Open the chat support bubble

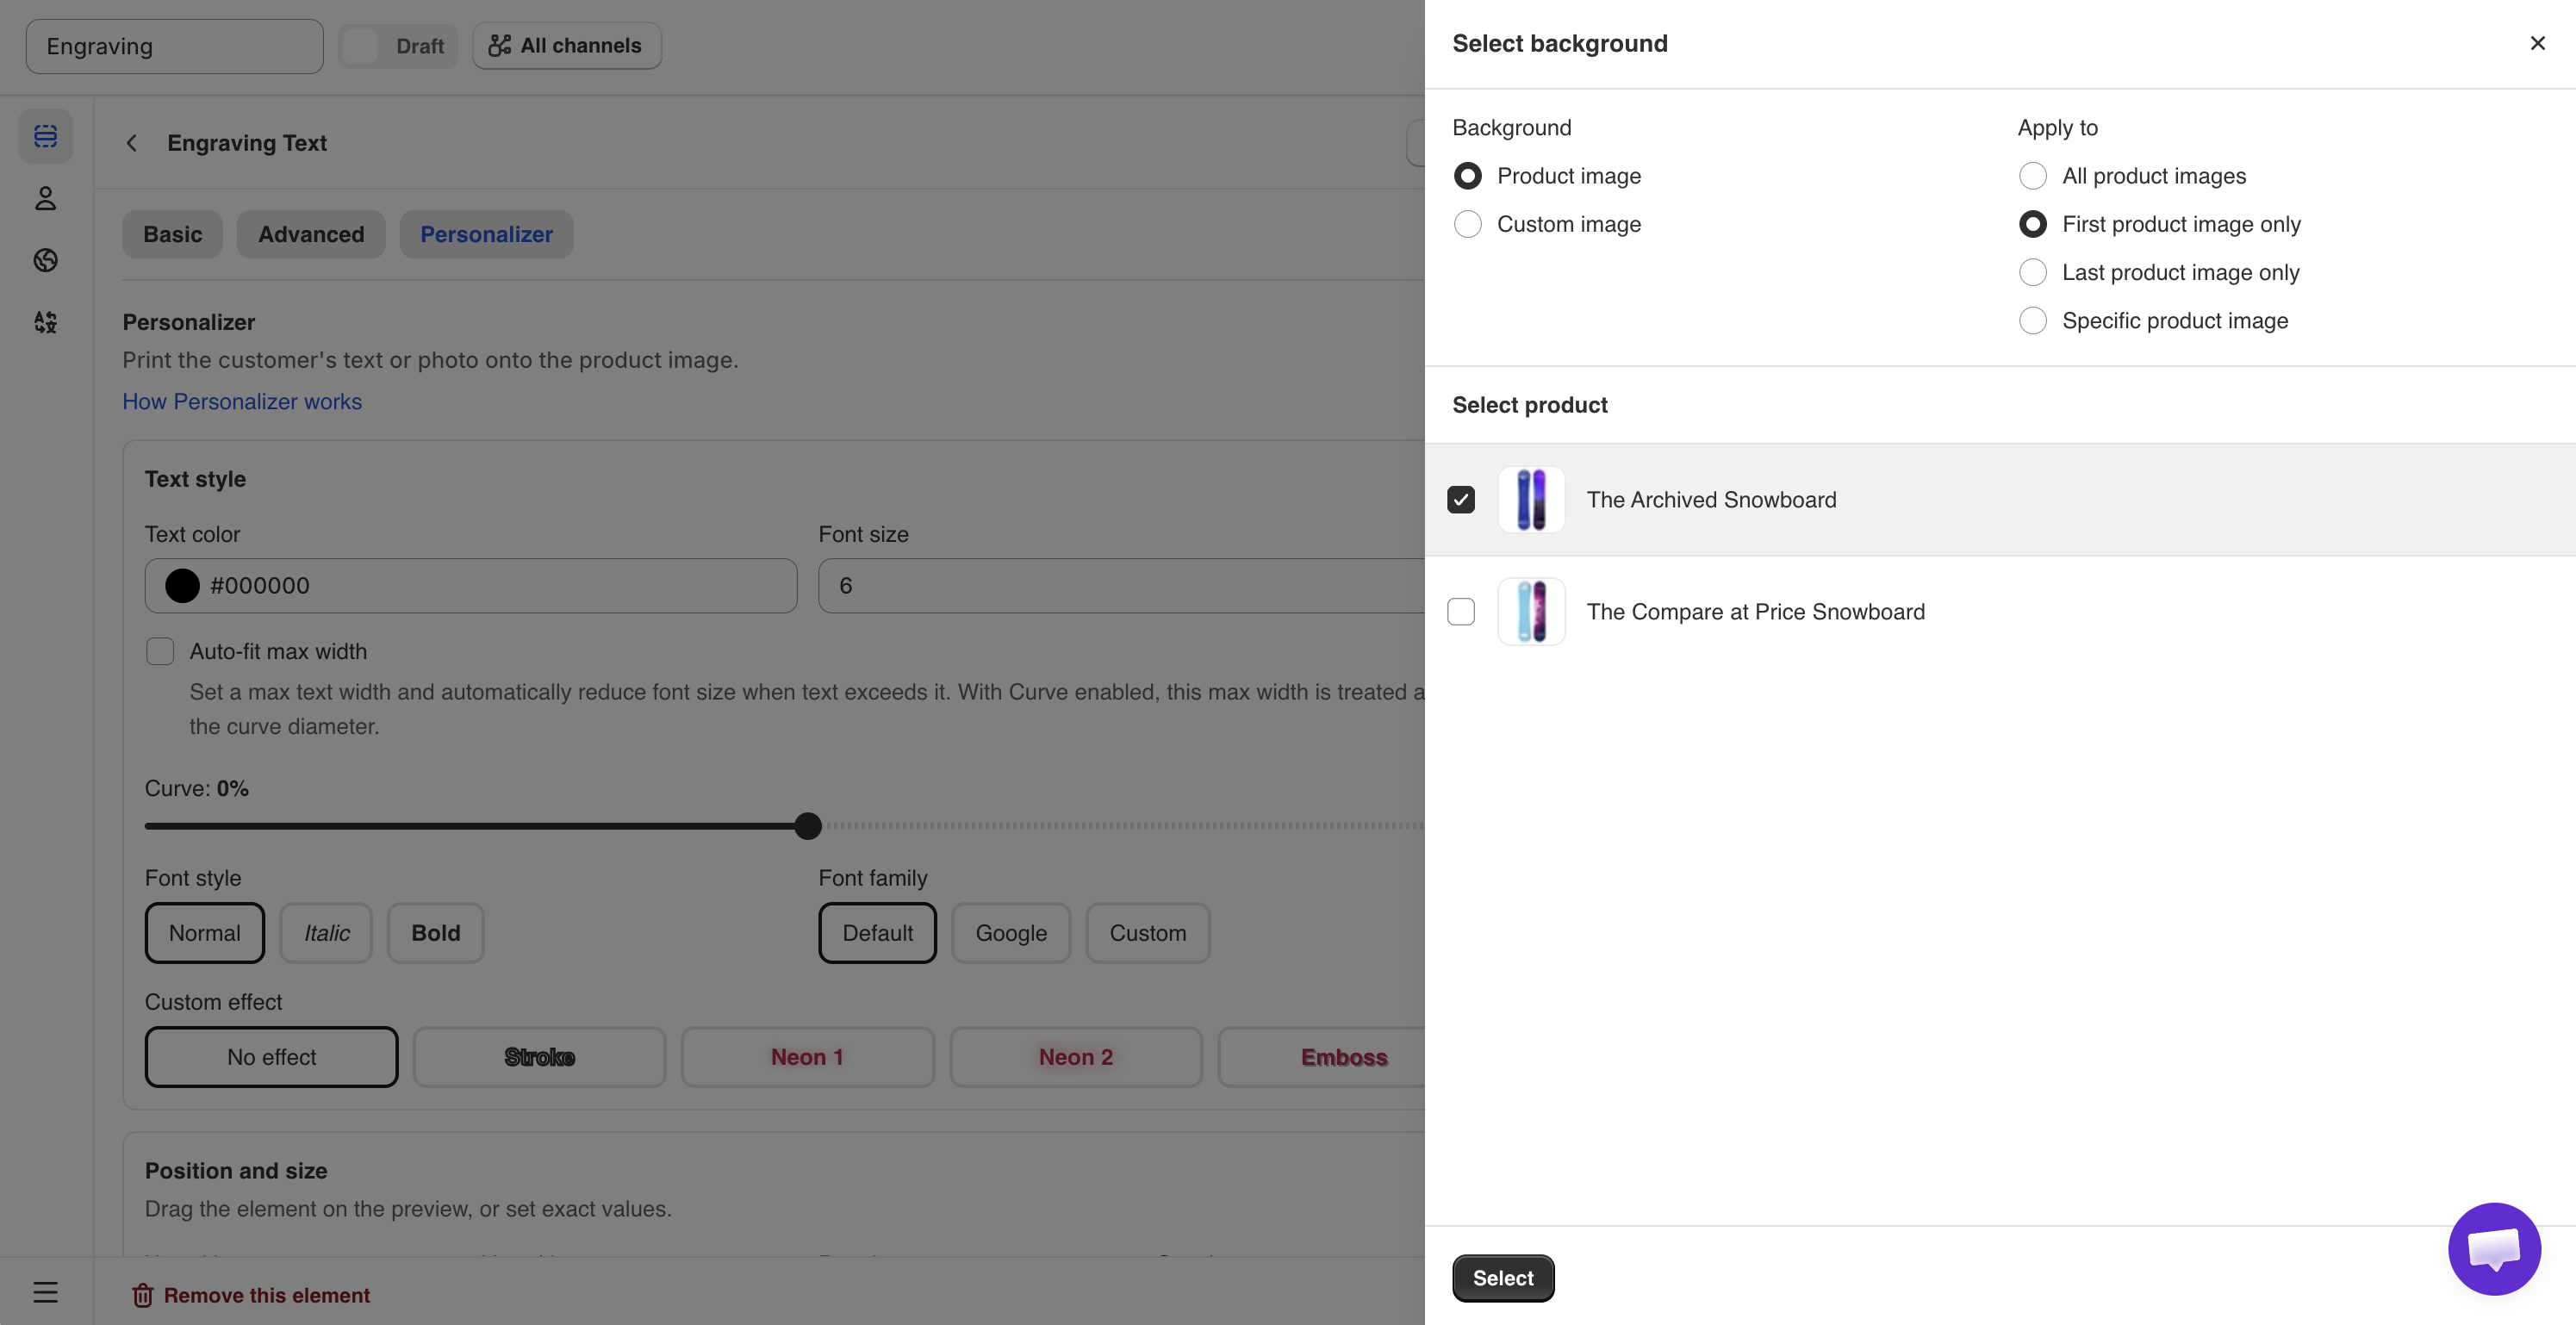[2494, 1249]
